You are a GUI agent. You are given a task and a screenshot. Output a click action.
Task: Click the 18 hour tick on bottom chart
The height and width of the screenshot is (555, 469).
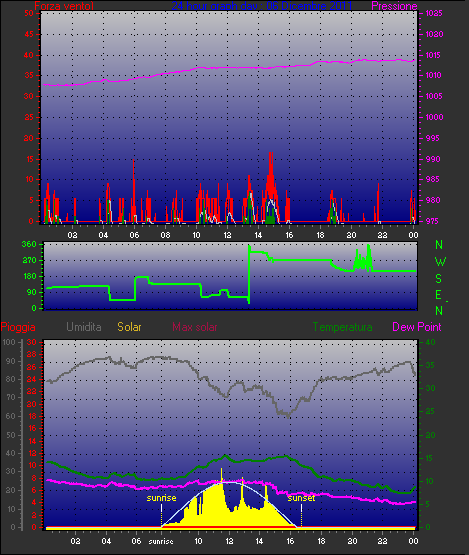click(321, 541)
